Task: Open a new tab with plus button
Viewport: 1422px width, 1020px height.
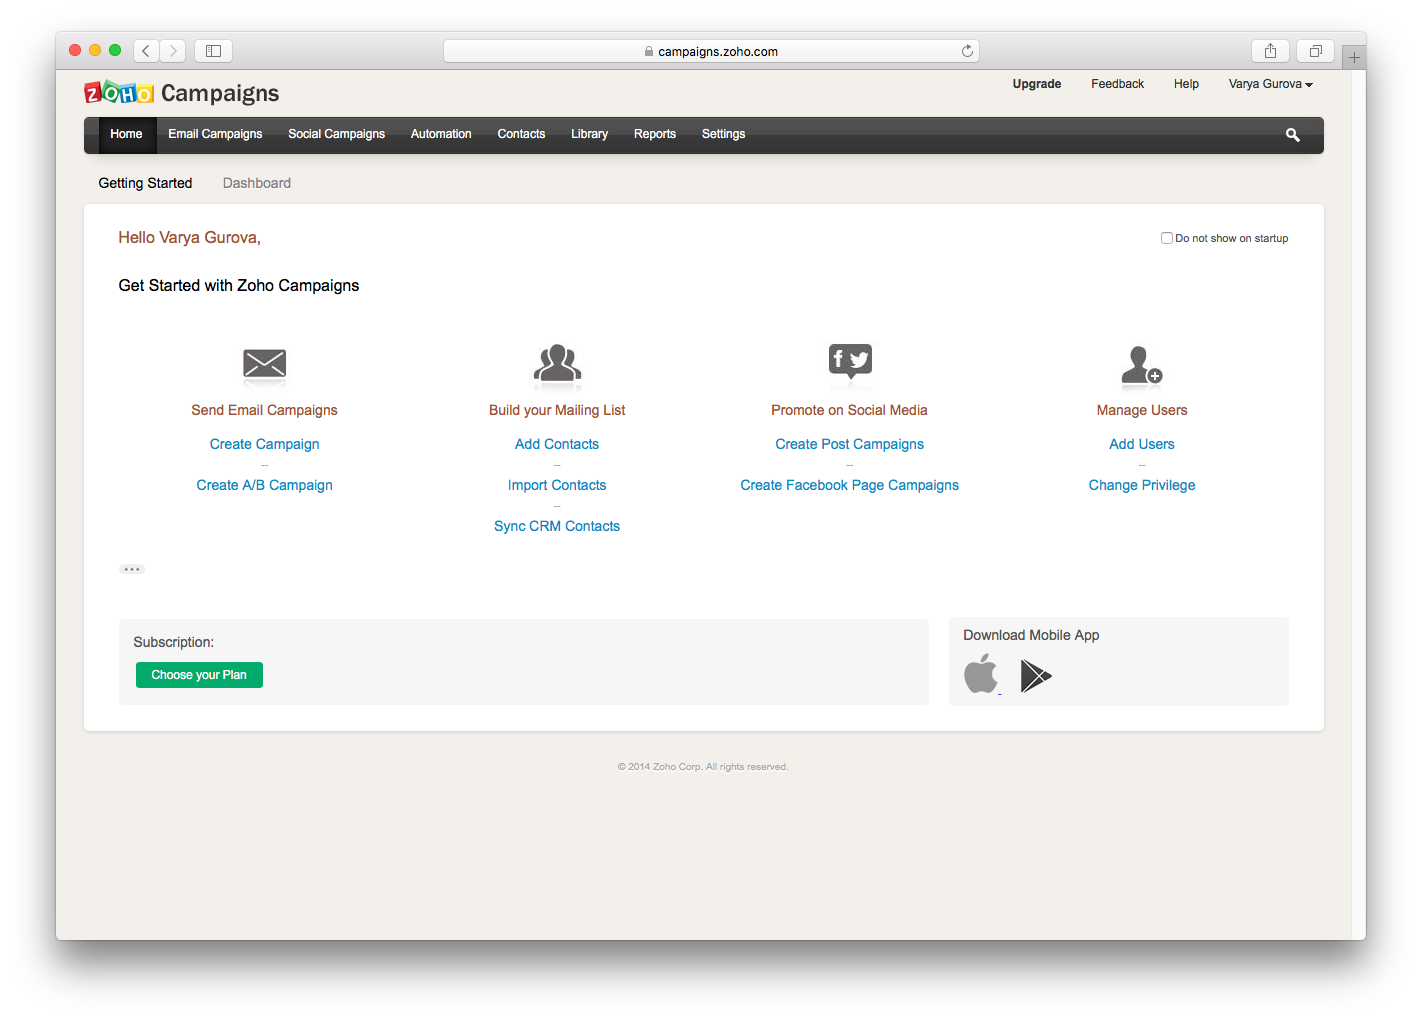Action: (x=1354, y=57)
